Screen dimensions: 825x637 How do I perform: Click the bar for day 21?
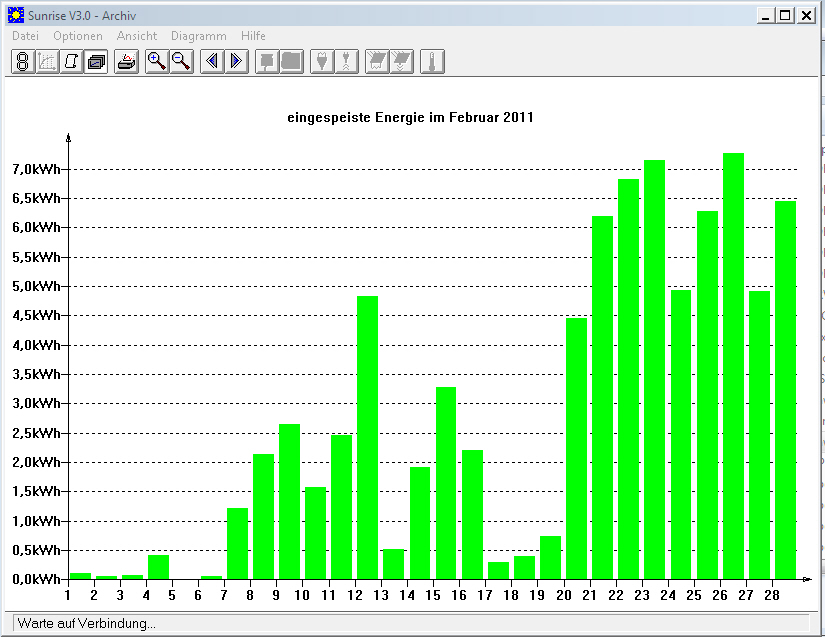pyautogui.click(x=602, y=398)
